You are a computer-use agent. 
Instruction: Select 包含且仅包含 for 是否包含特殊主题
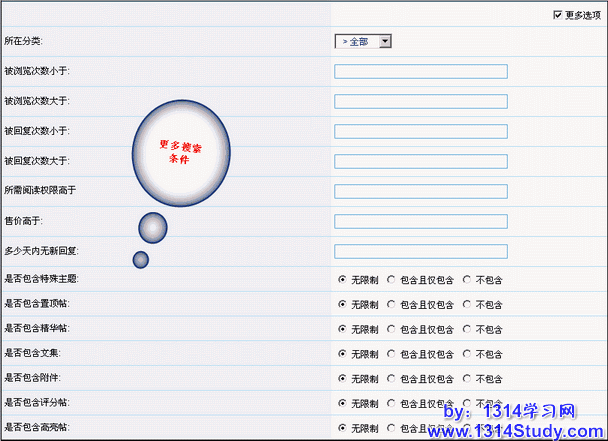392,279
